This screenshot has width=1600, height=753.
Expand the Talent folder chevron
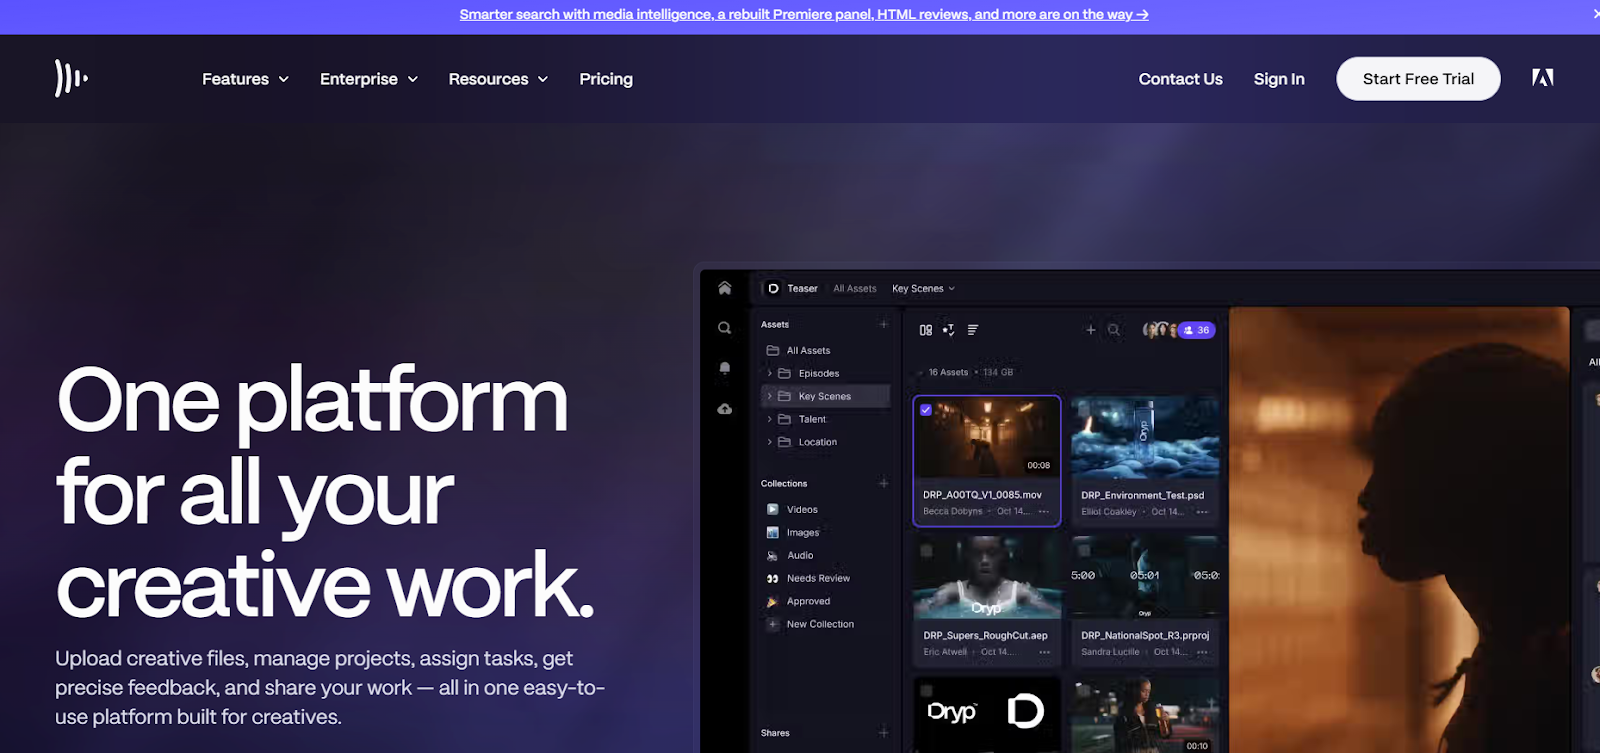click(x=769, y=419)
